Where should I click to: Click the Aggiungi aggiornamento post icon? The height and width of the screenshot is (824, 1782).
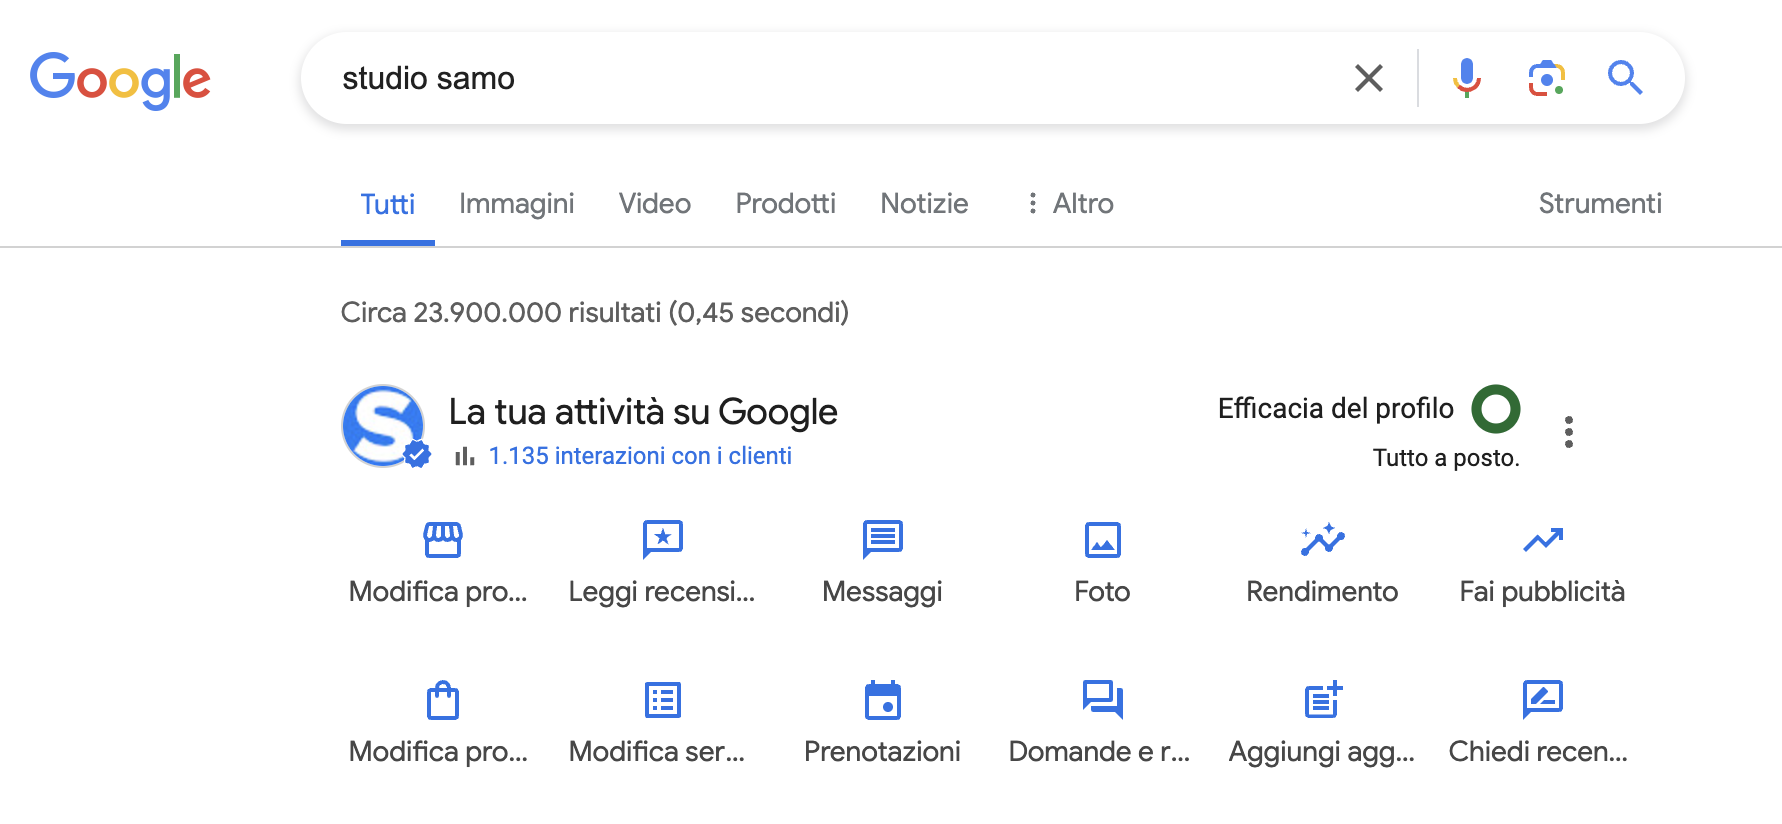tap(1323, 699)
